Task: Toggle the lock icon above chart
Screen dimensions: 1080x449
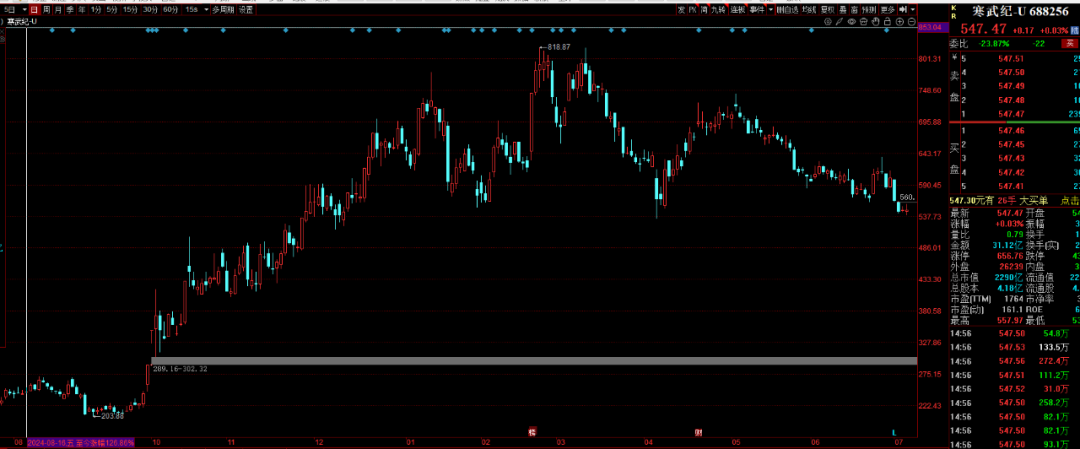Action: [x=887, y=22]
